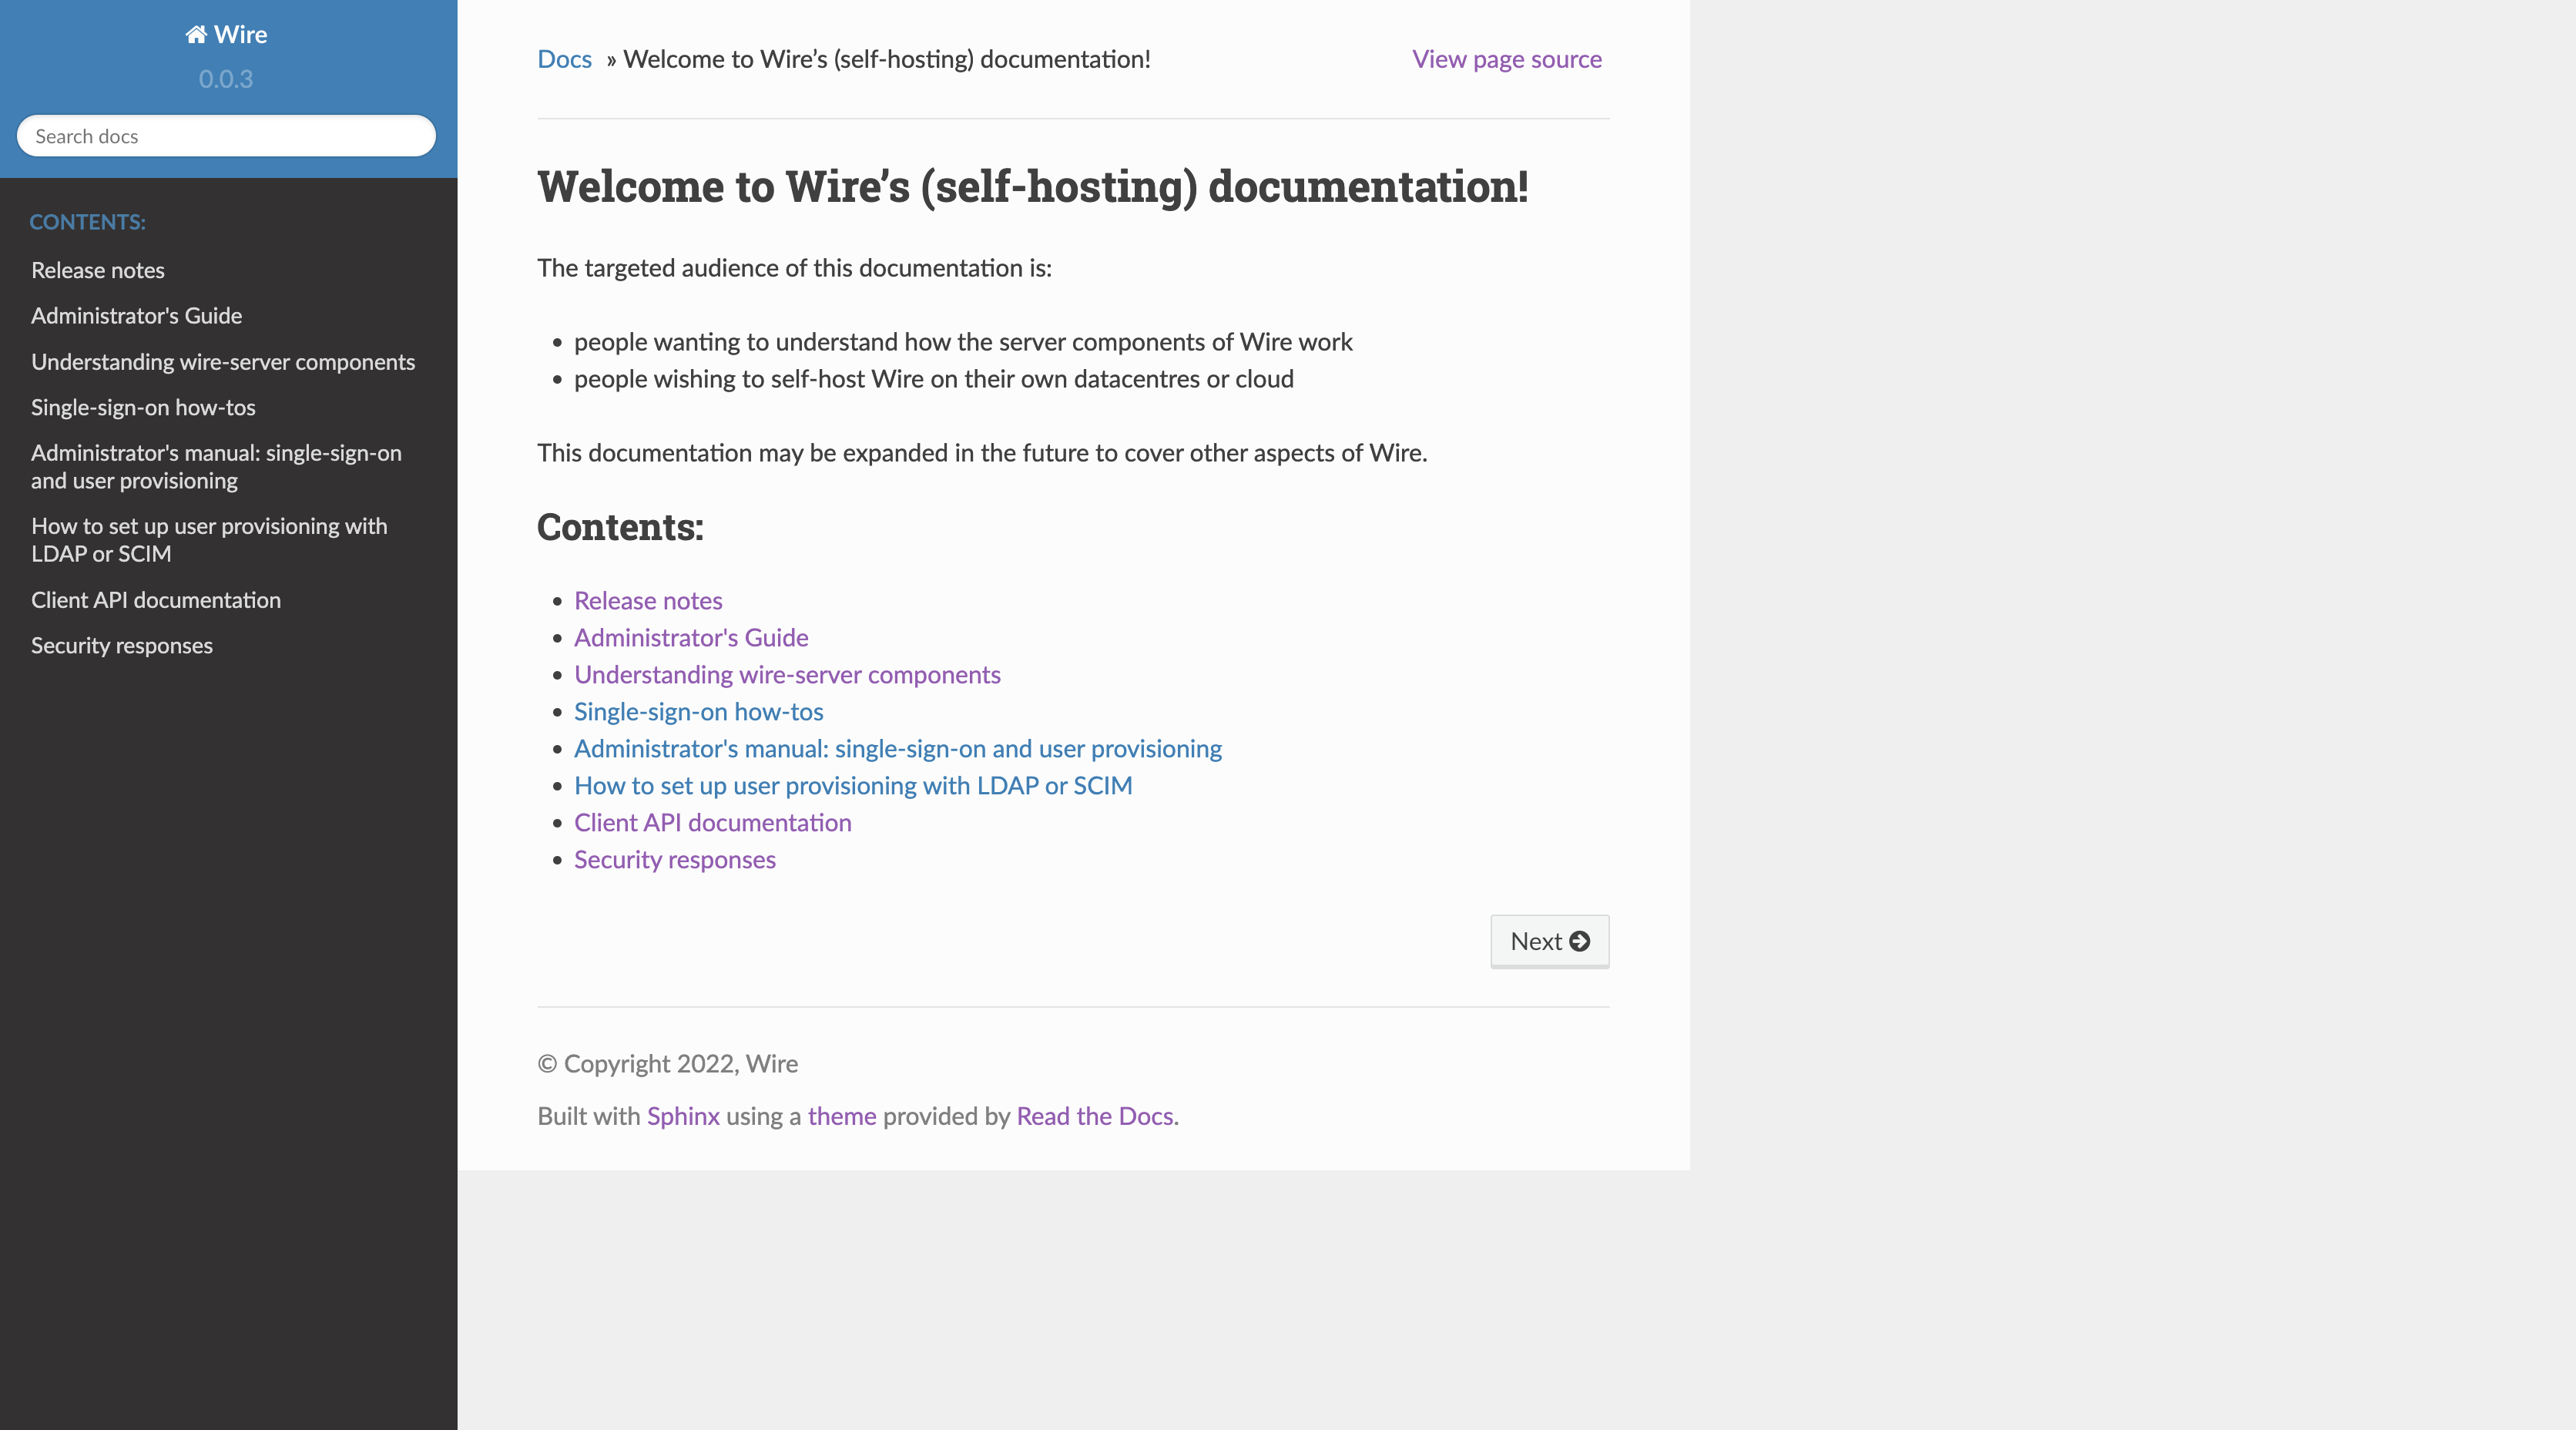Select Security responses in the sidebar
This screenshot has height=1430, width=2576.
tap(122, 646)
